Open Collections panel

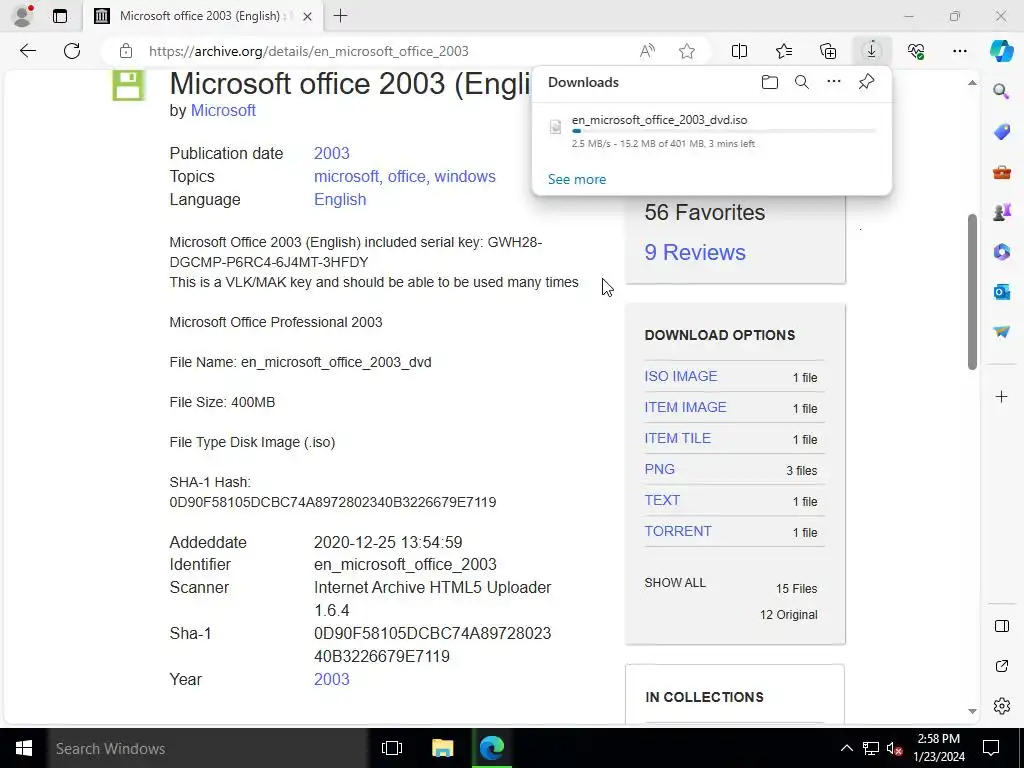[x=828, y=51]
